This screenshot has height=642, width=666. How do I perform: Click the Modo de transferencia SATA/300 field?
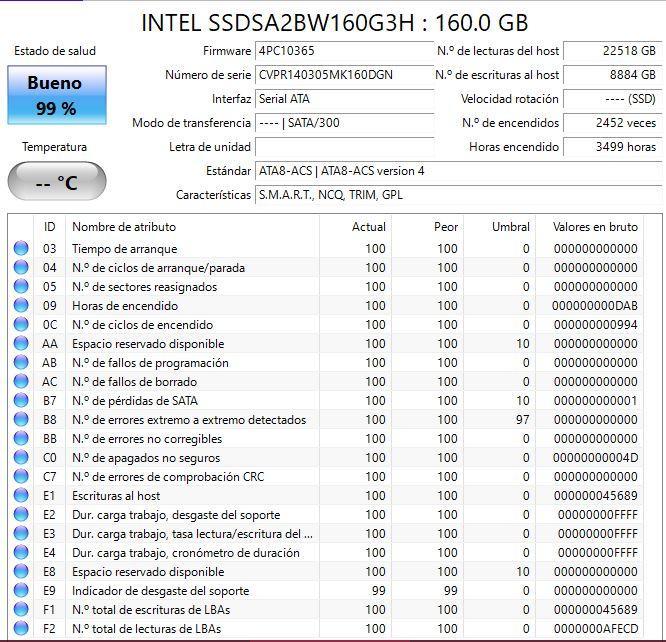pyautogui.click(x=344, y=123)
